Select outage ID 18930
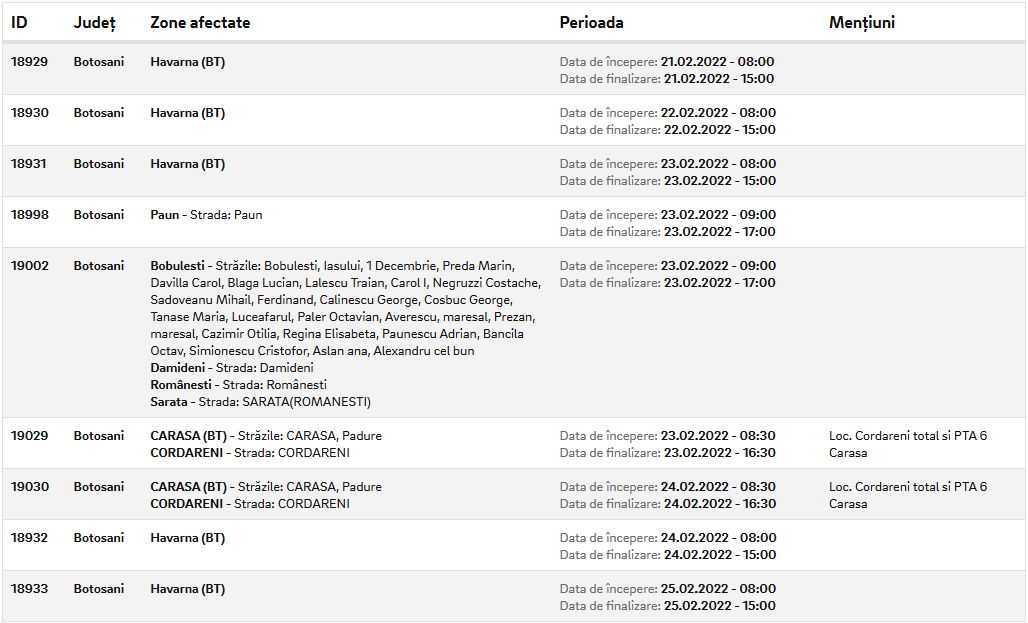1028x623 pixels. [x=30, y=113]
